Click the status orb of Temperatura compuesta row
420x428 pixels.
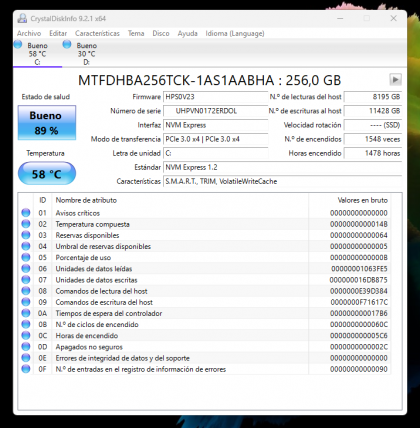(26, 224)
